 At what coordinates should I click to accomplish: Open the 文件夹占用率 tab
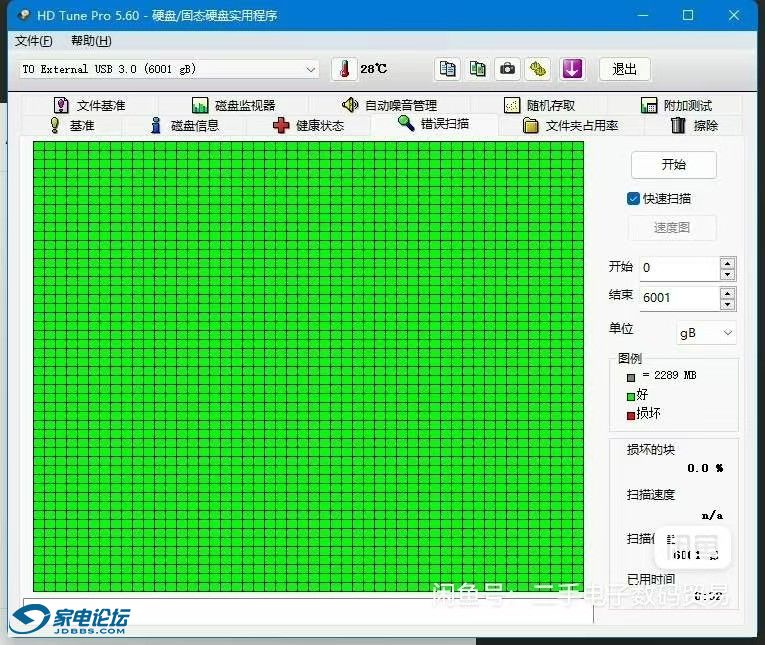(x=570, y=125)
